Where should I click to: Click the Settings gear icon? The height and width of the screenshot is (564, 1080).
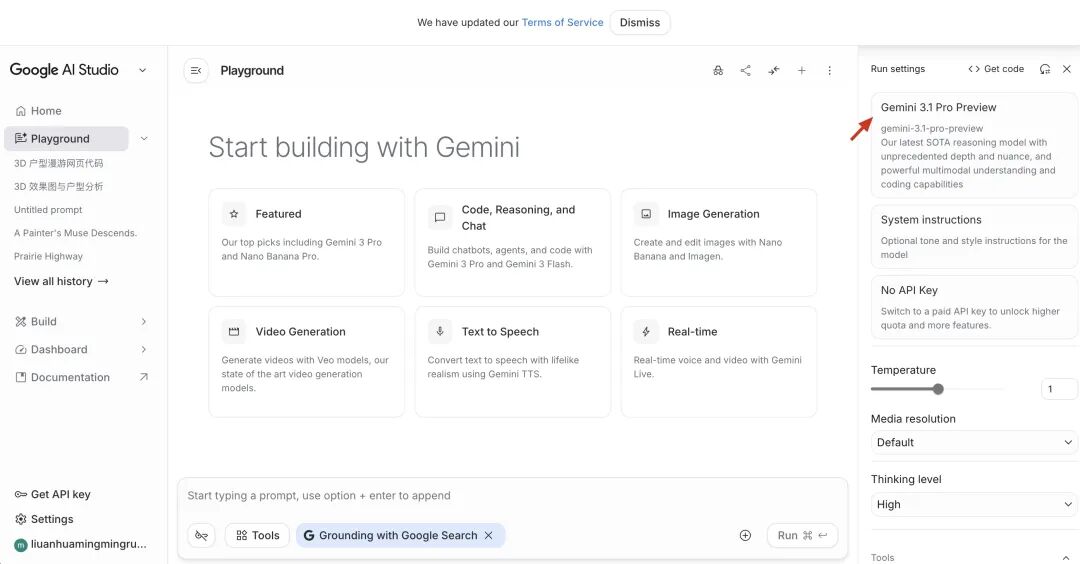(21, 519)
